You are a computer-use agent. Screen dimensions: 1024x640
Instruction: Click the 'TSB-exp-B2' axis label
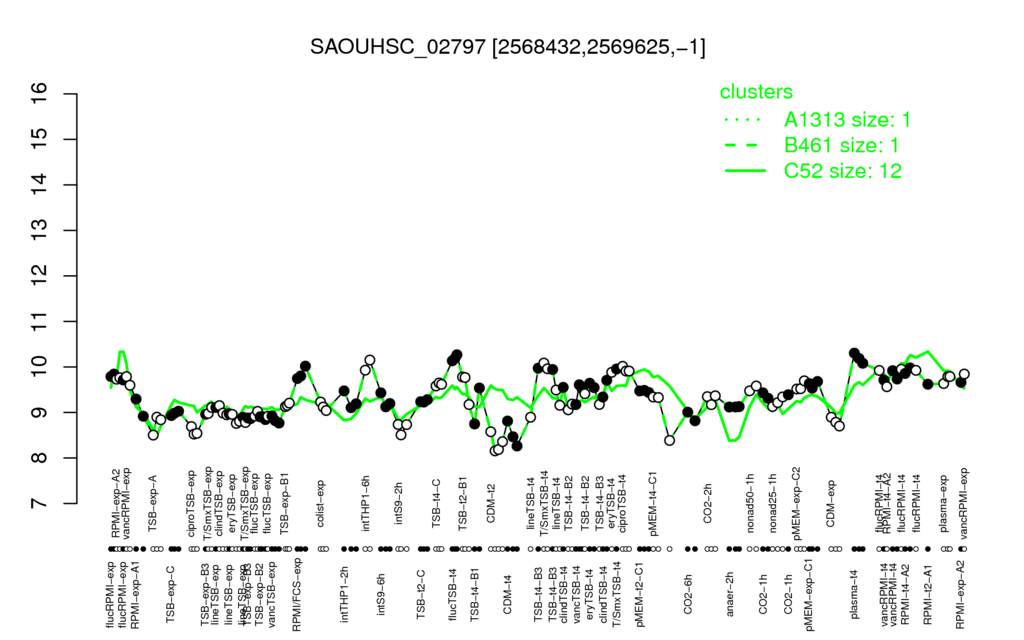(259, 593)
